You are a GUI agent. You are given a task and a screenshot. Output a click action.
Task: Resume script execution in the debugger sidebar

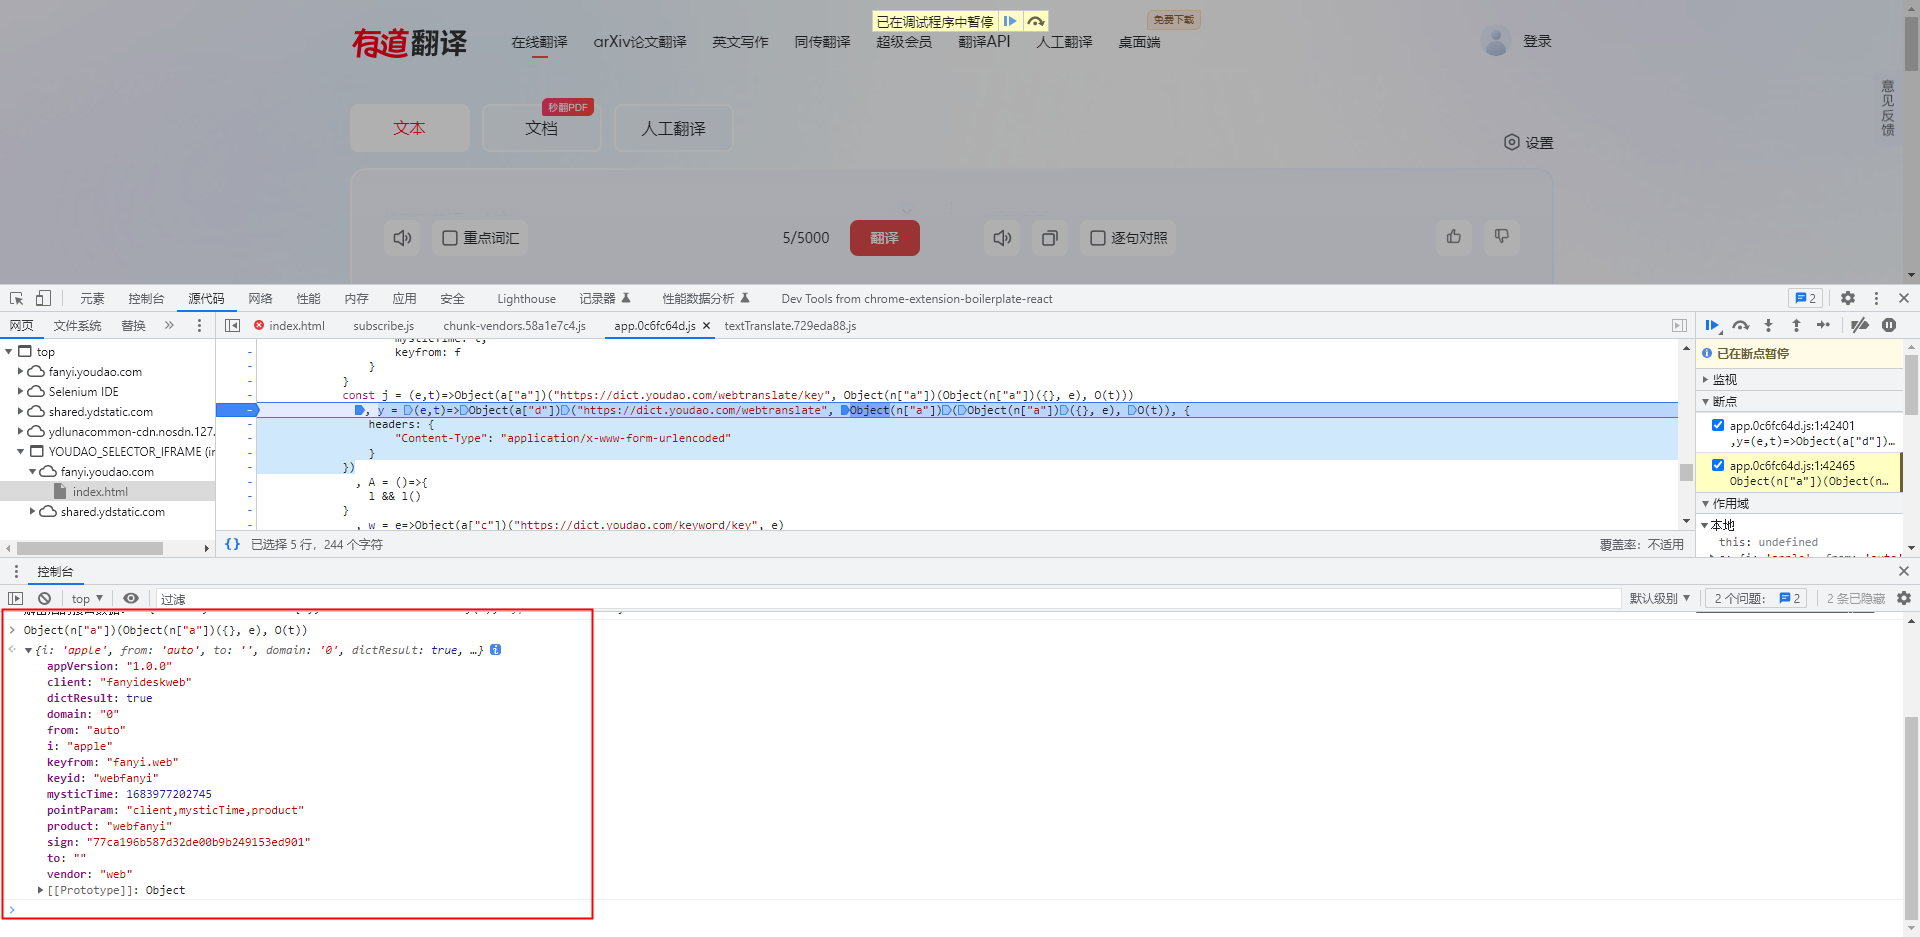point(1712,325)
